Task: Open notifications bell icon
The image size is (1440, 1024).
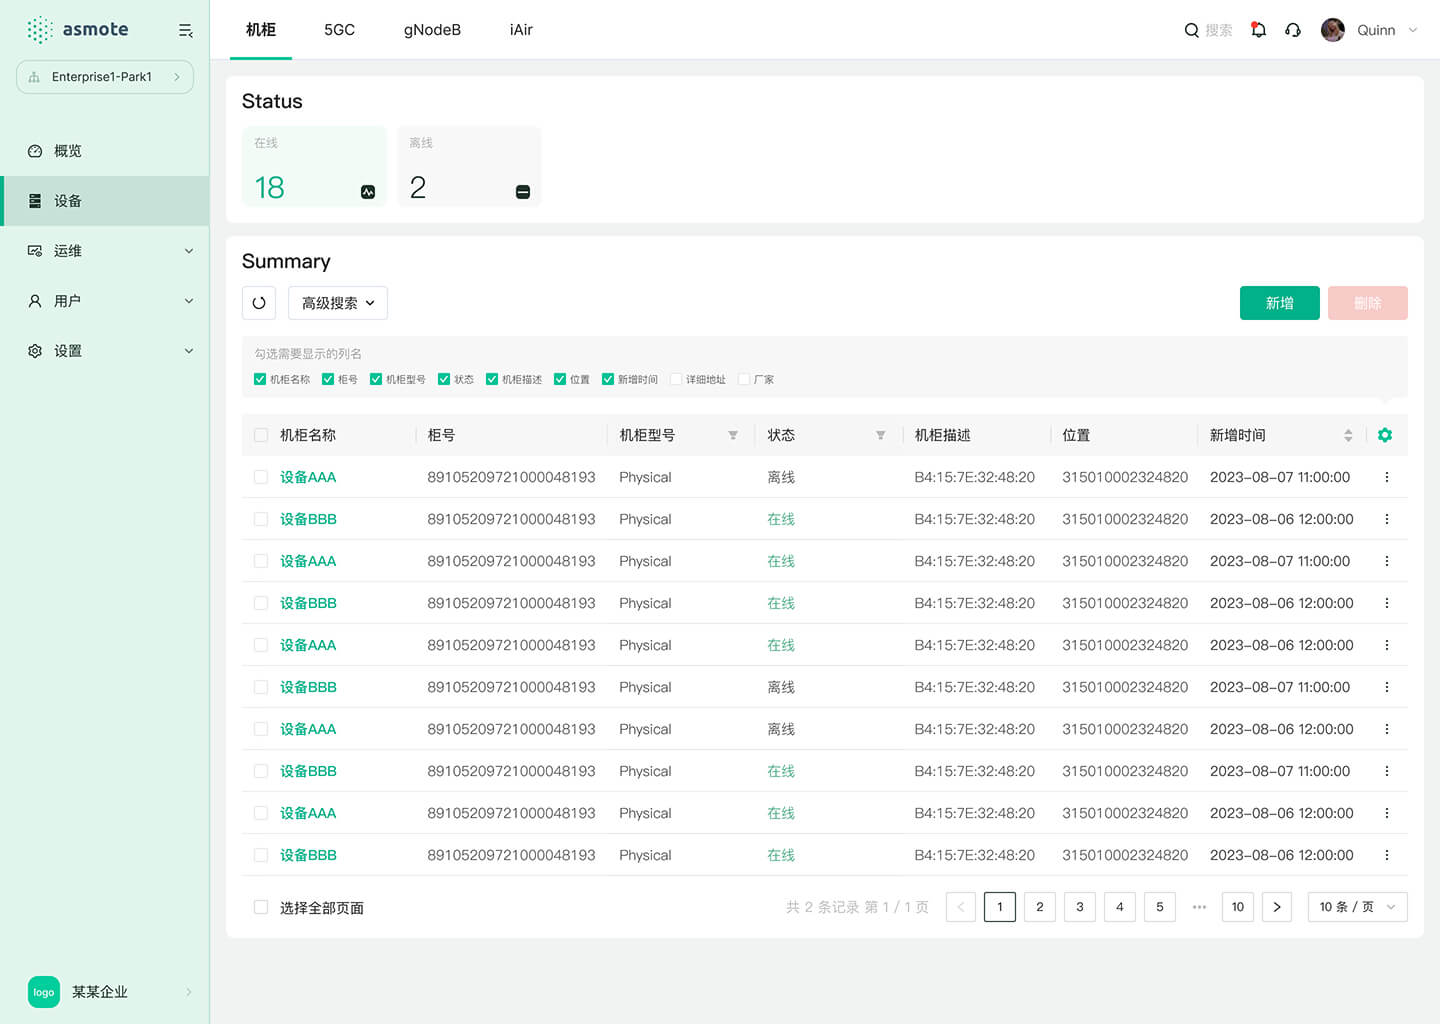Action: click(x=1258, y=30)
